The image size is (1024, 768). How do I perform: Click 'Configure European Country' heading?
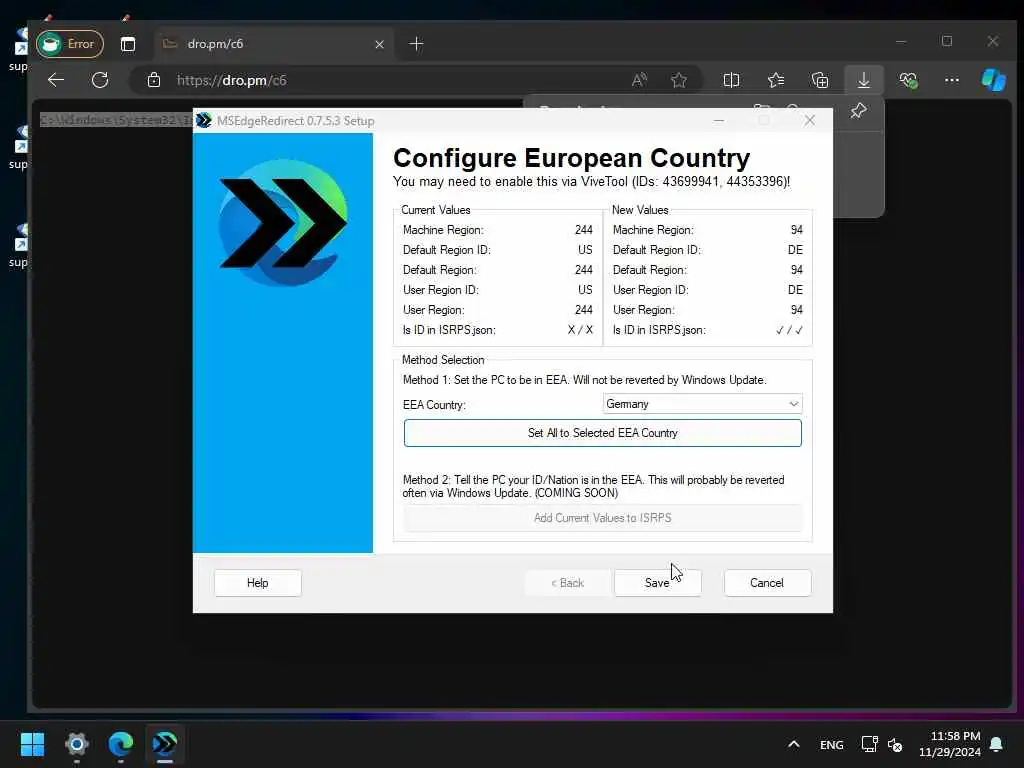tap(571, 158)
